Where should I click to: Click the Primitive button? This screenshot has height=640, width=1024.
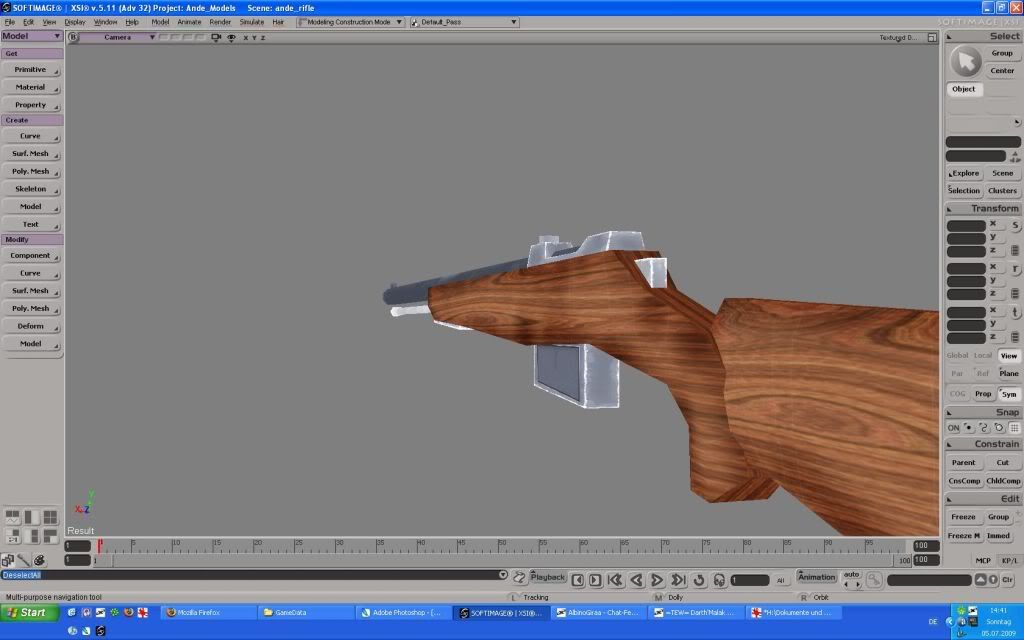(x=31, y=70)
